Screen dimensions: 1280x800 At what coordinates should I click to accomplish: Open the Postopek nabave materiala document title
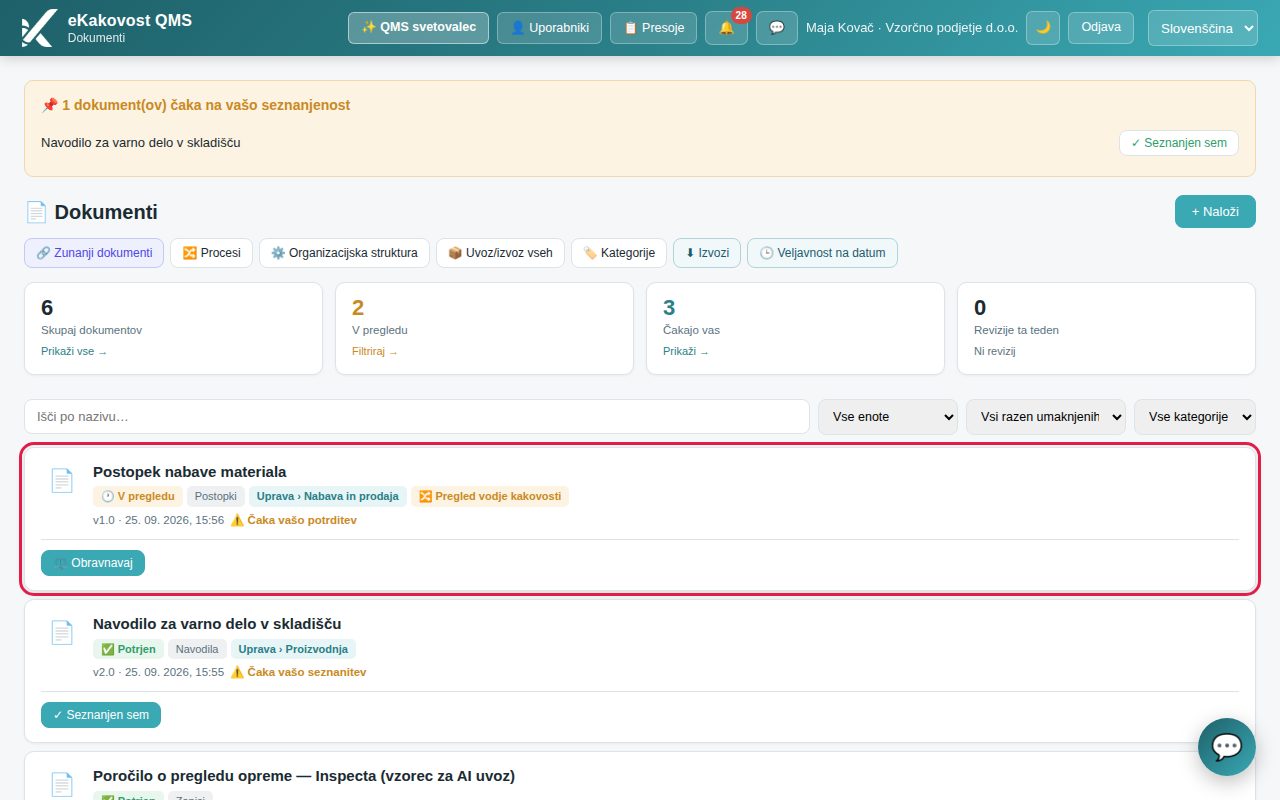click(x=190, y=472)
